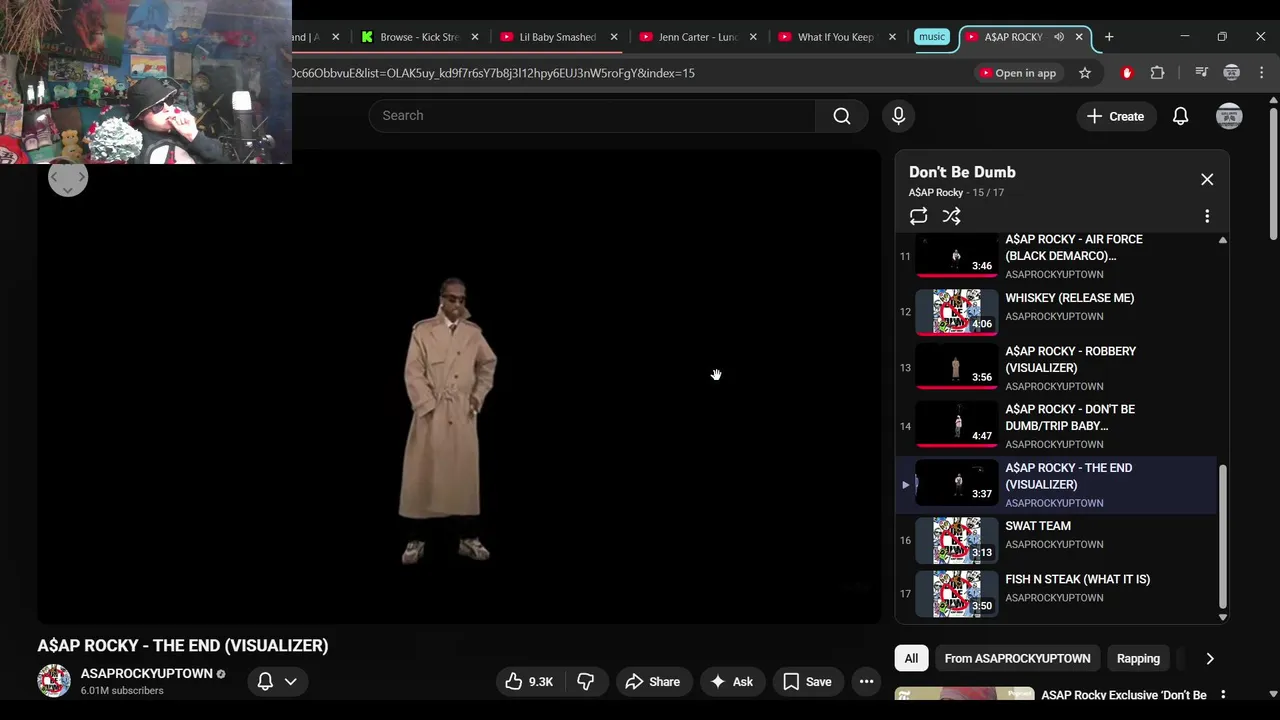Open more actions ellipsis below video
This screenshot has width=1280, height=720.
click(866, 682)
